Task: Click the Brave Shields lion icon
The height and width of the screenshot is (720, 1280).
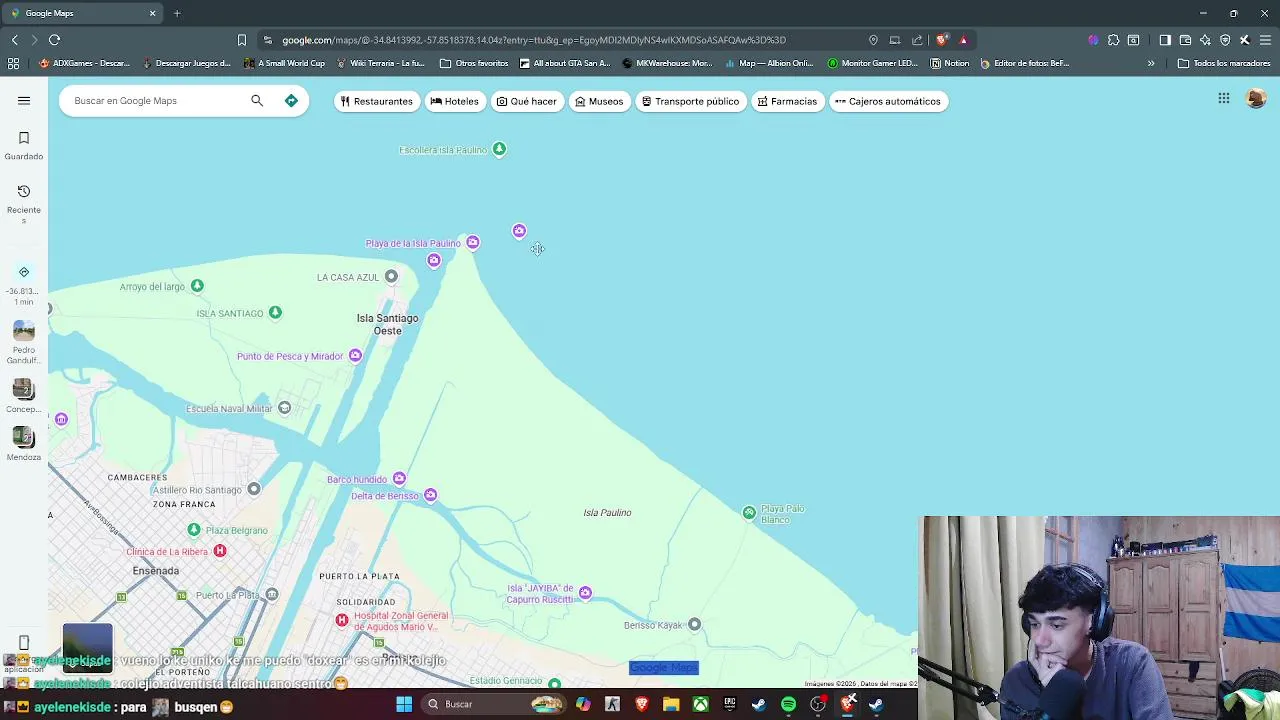Action: tap(942, 40)
